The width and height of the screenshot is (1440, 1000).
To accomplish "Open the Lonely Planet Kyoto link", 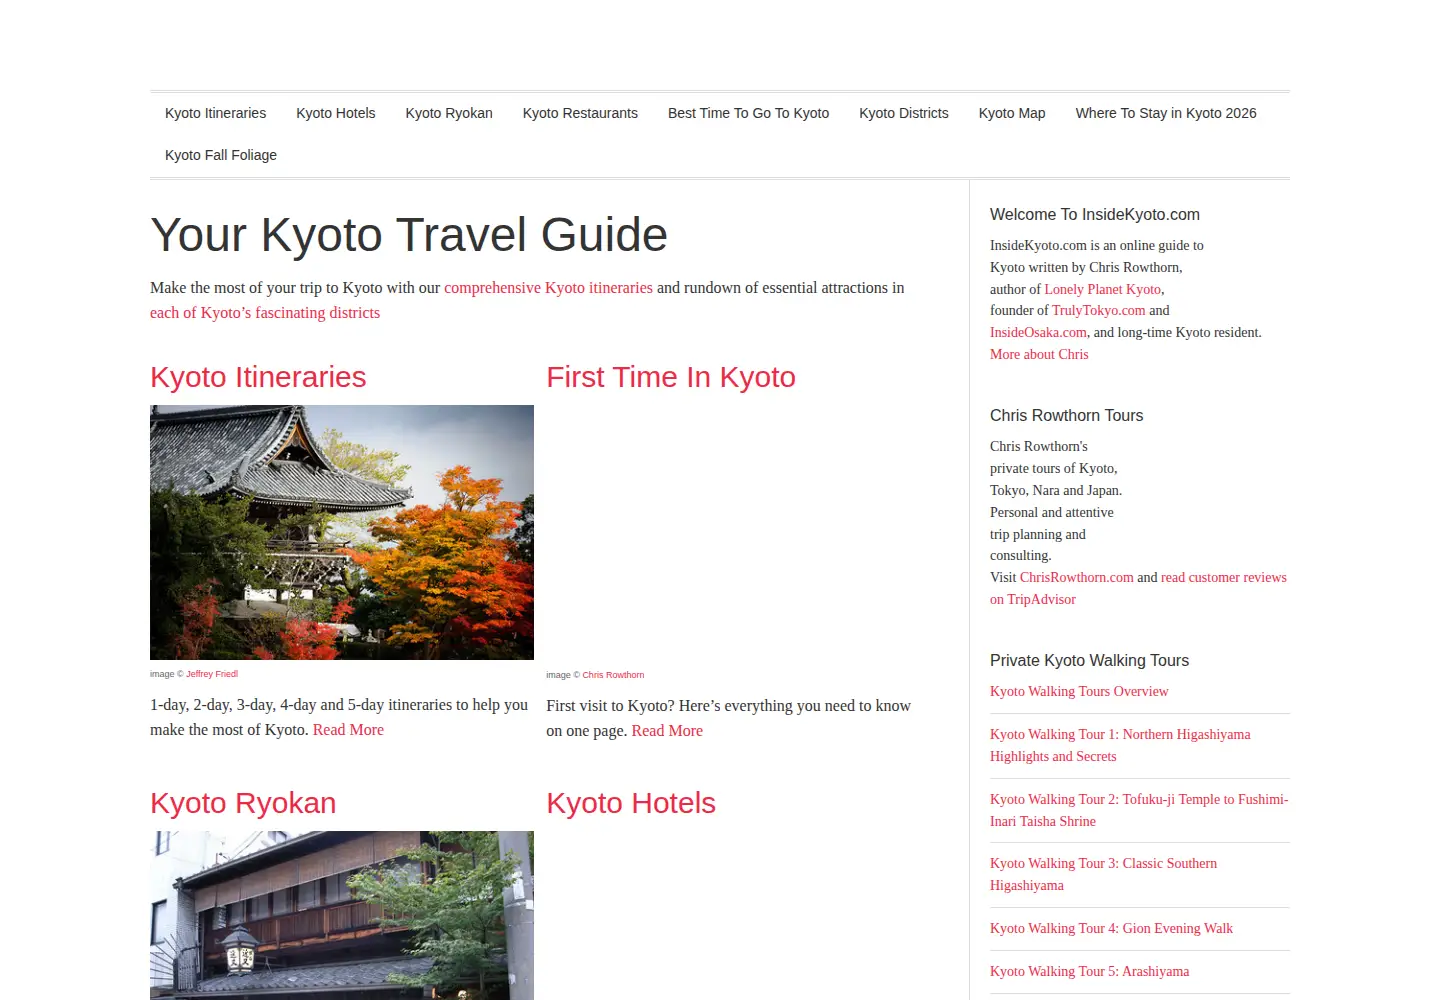I will pyautogui.click(x=1103, y=289).
